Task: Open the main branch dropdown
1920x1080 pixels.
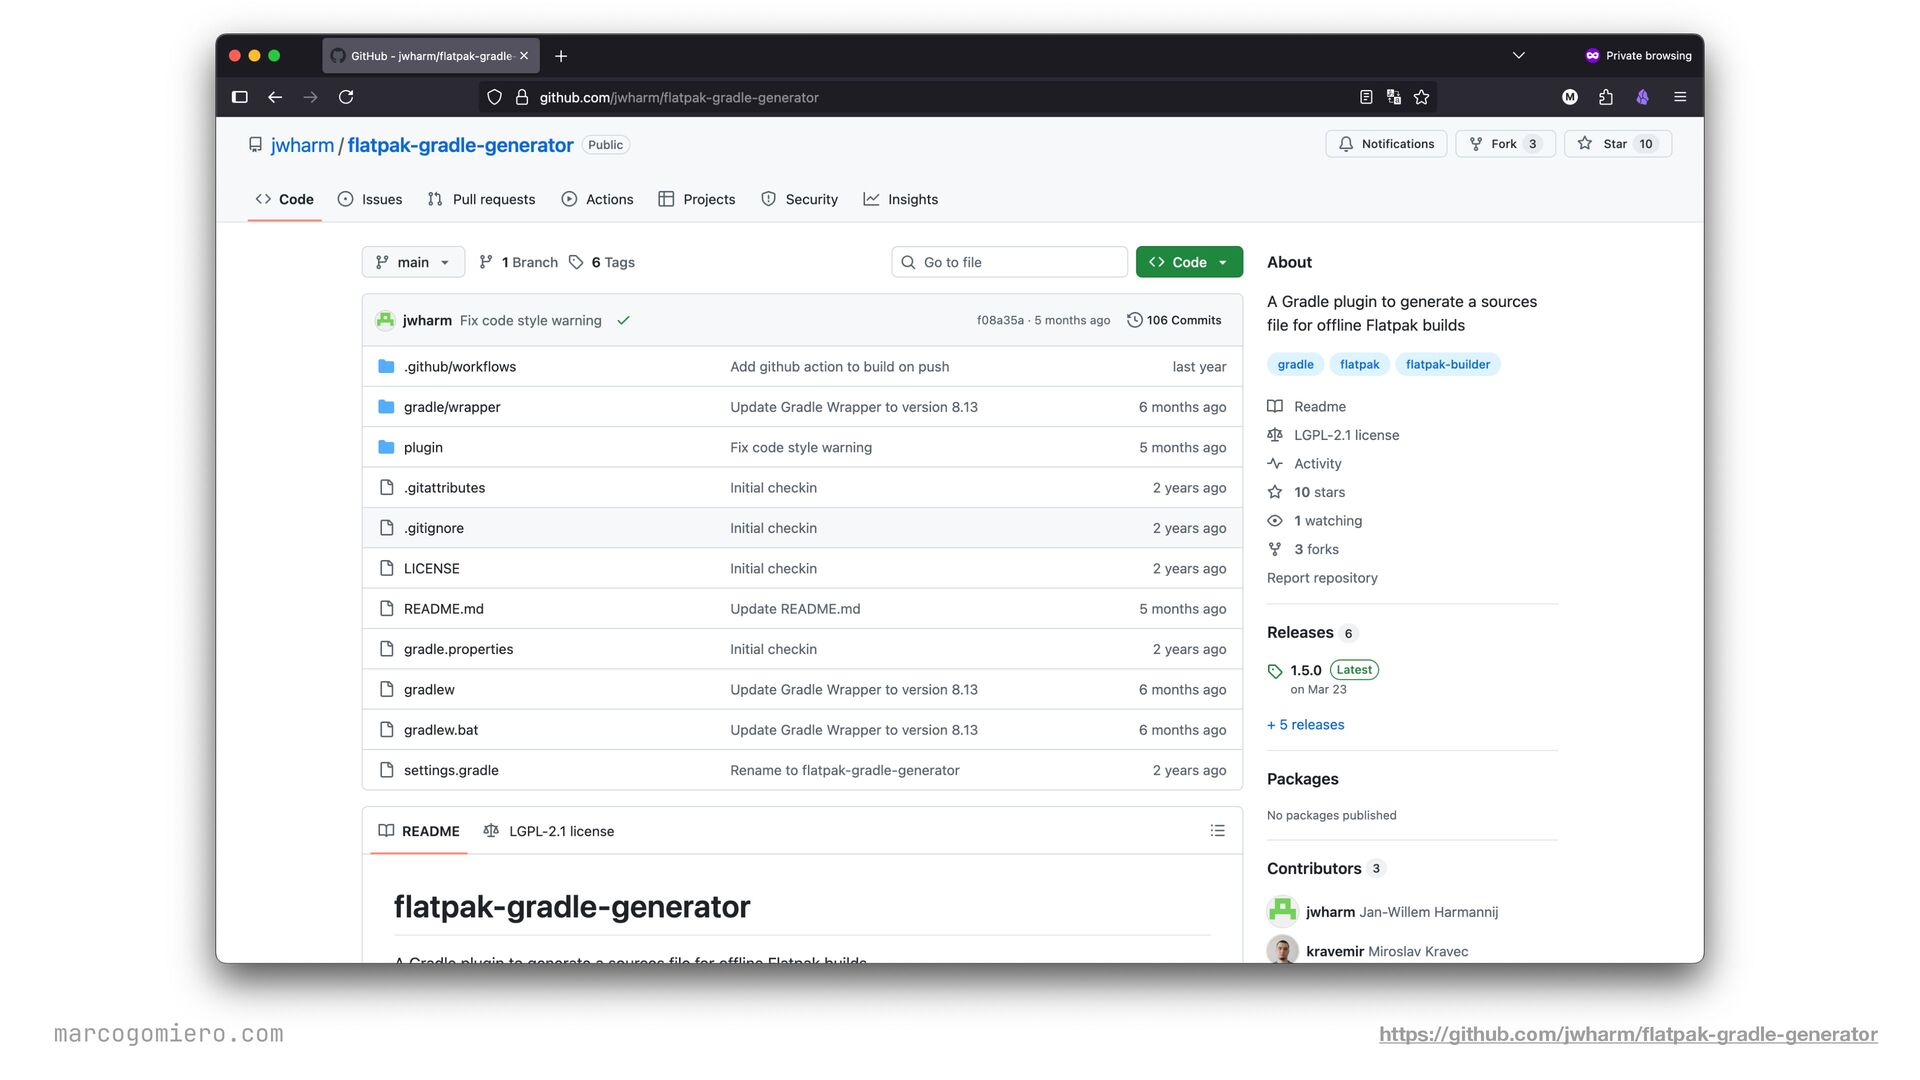Action: pyautogui.click(x=413, y=262)
